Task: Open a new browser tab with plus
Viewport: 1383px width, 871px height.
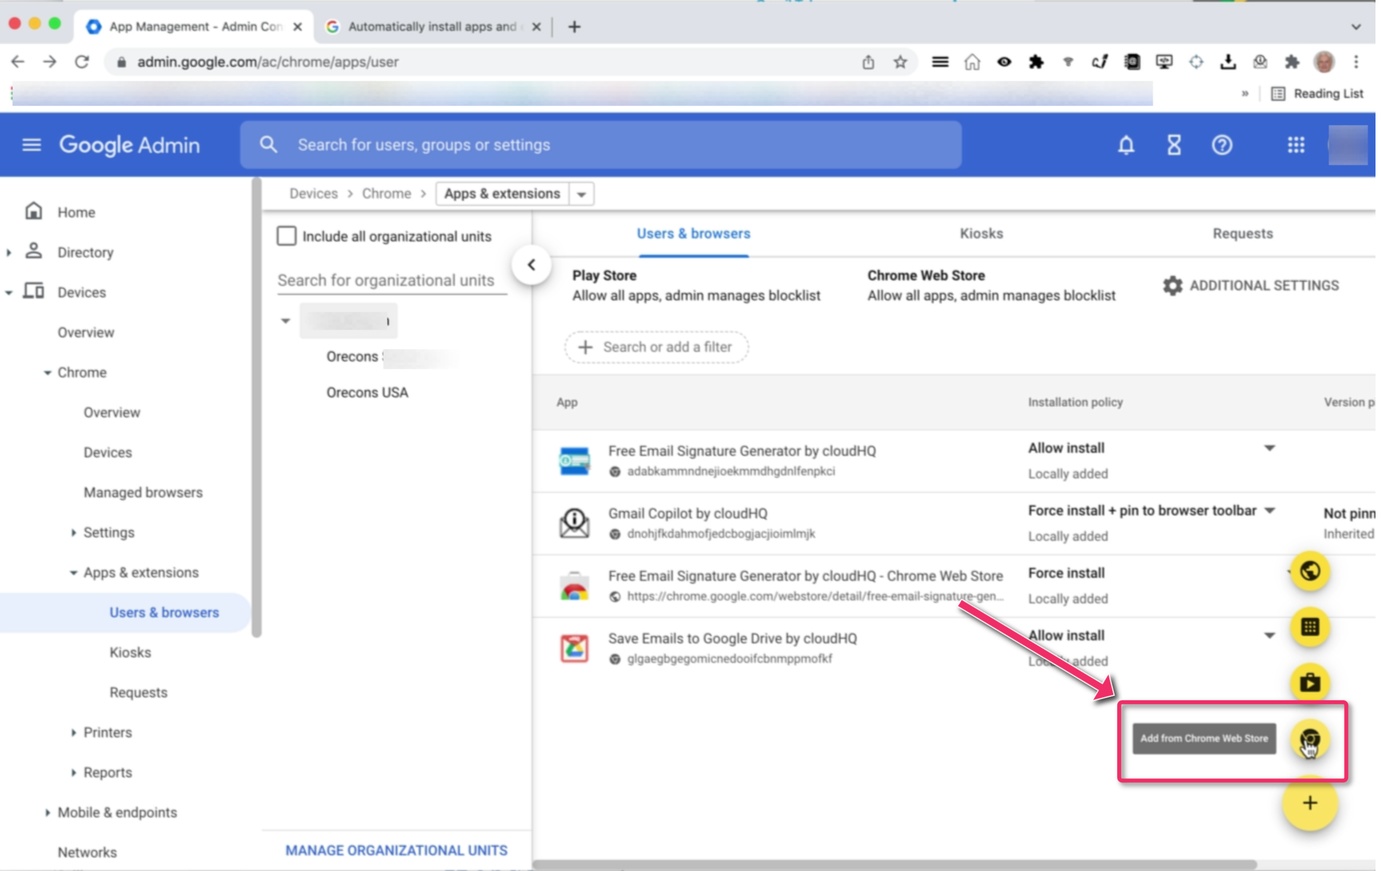Action: (574, 27)
